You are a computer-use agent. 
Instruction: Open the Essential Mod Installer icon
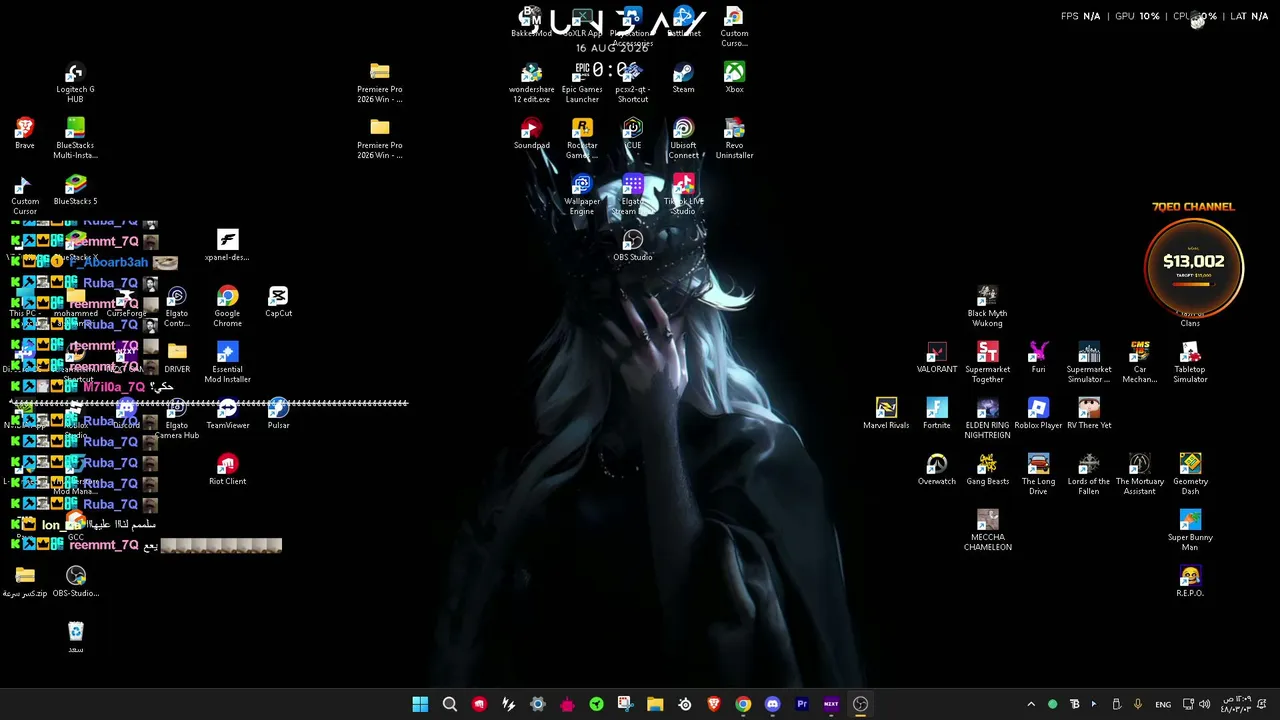227,363
